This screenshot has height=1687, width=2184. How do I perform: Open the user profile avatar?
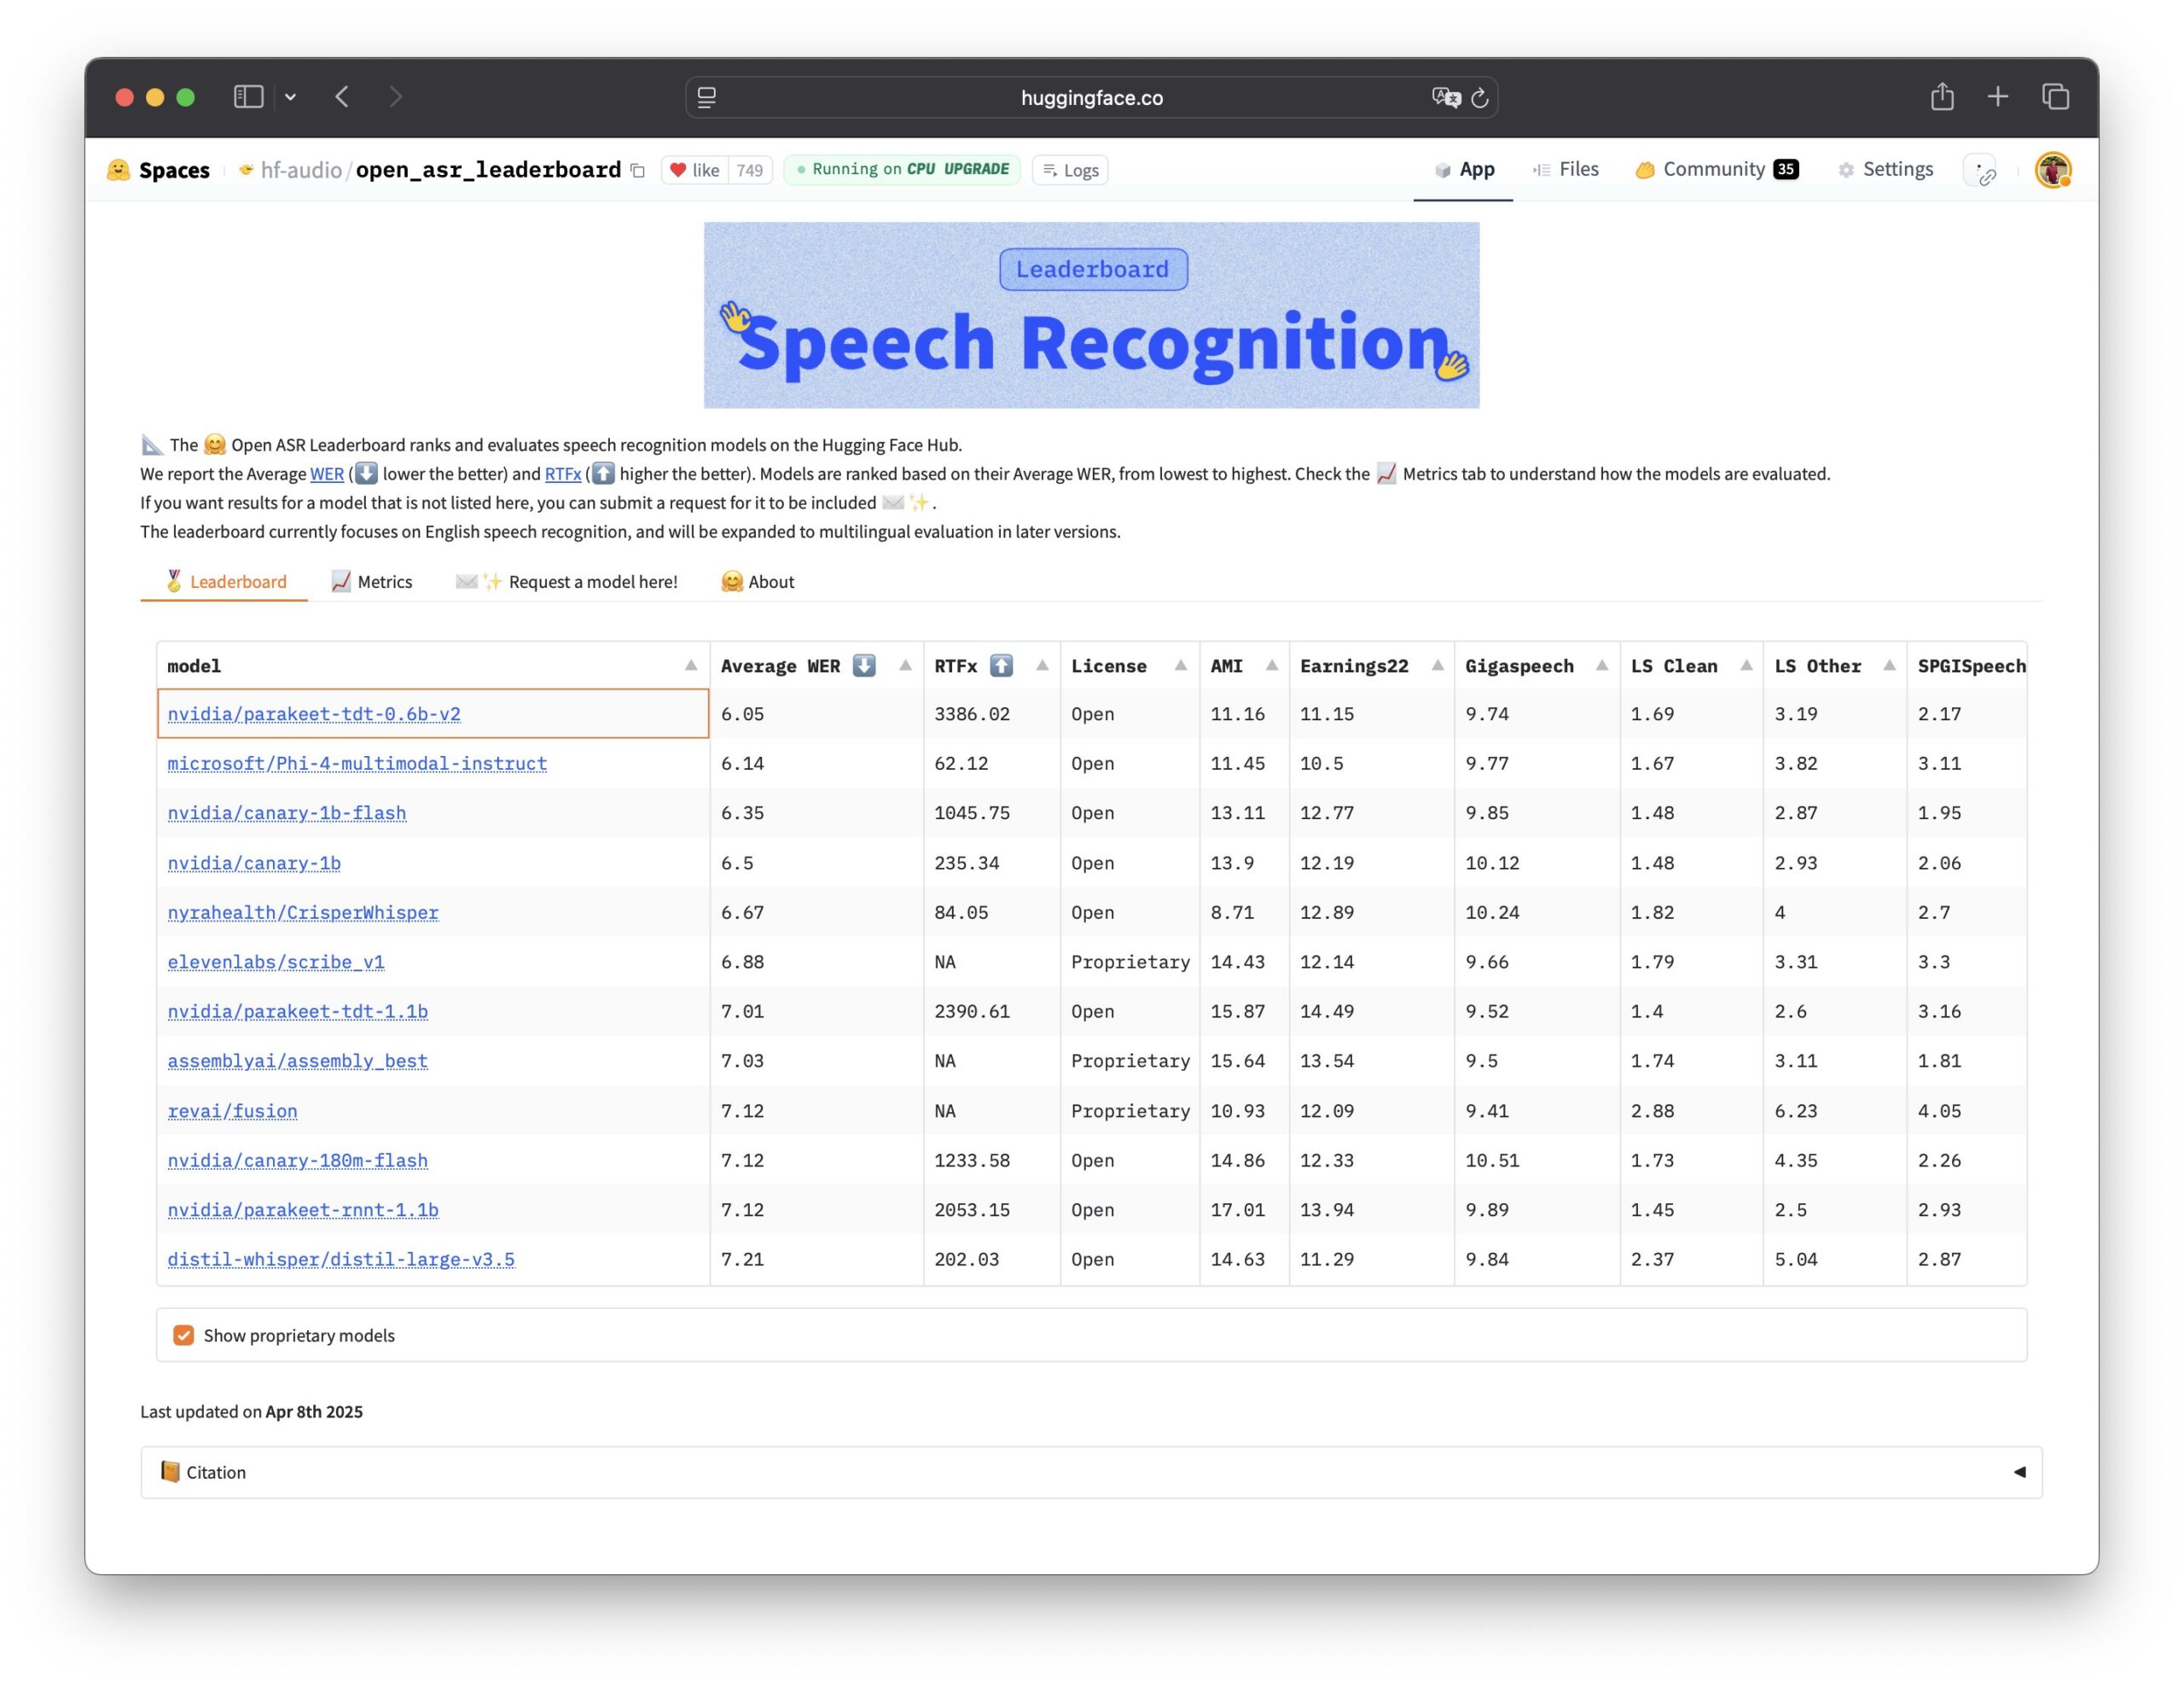click(2053, 170)
